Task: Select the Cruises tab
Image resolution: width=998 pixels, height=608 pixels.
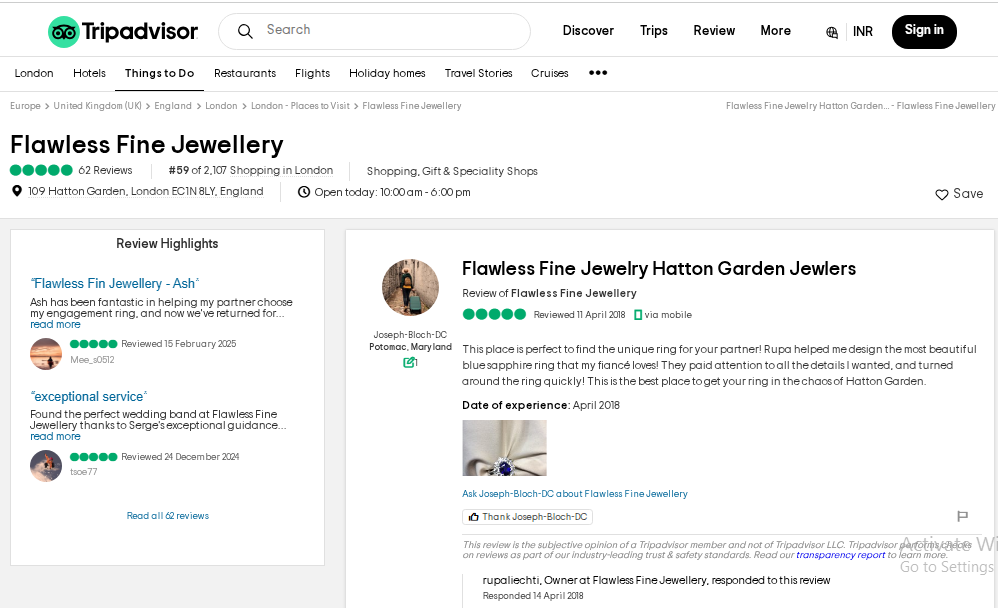Action: (549, 73)
